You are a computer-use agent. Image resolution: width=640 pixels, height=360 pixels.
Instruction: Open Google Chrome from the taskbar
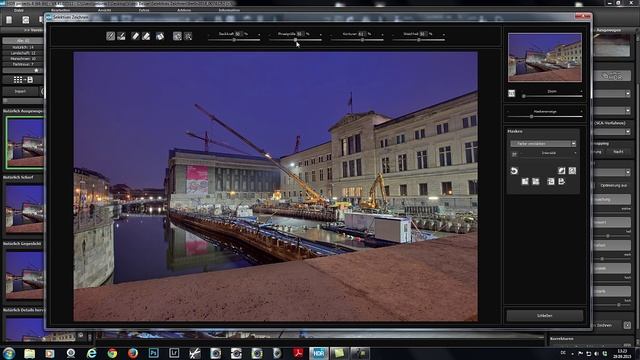click(112, 353)
